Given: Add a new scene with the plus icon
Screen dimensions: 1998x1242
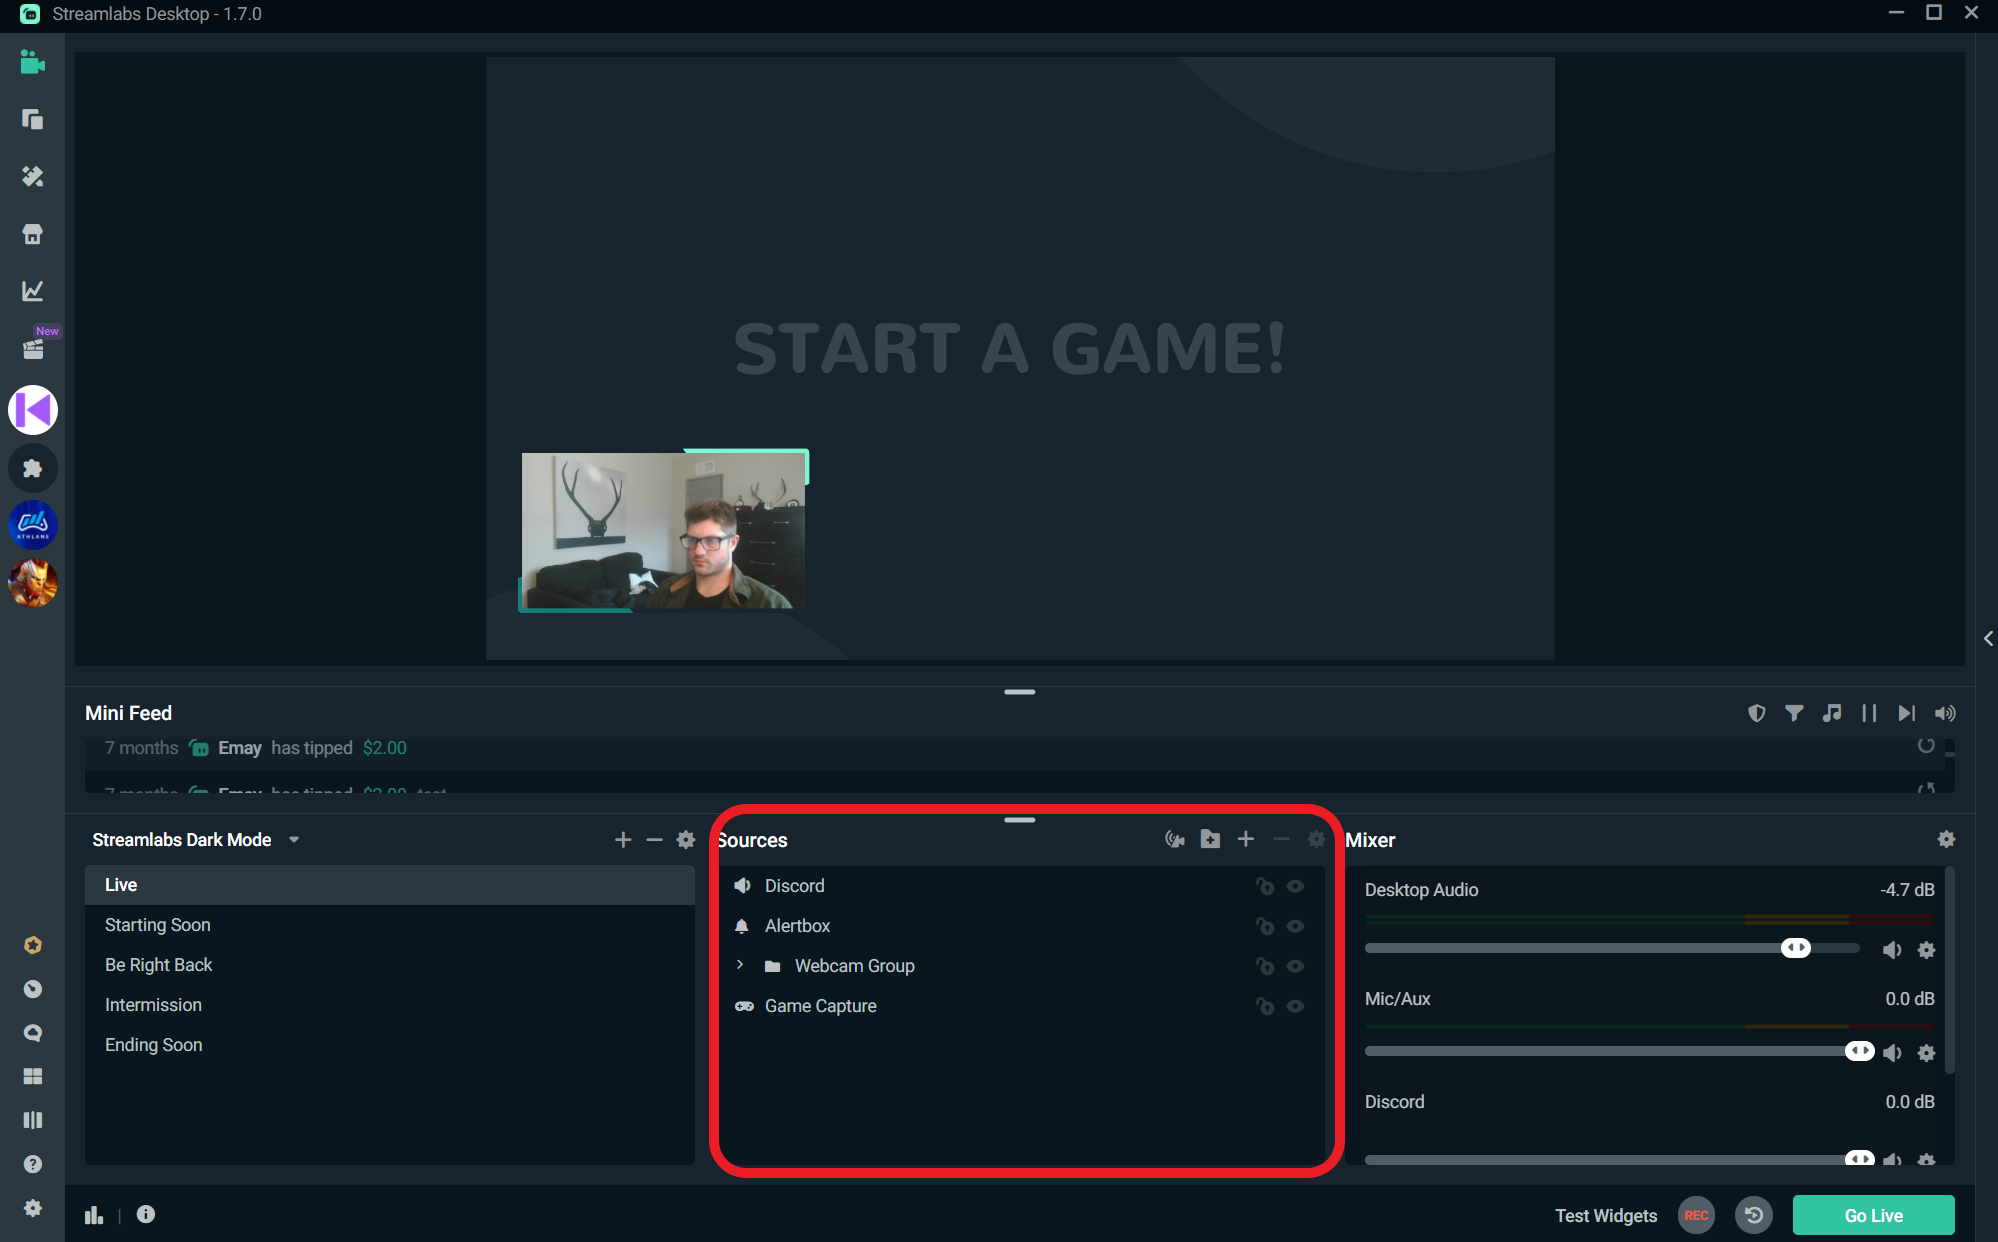Looking at the screenshot, I should pos(623,840).
